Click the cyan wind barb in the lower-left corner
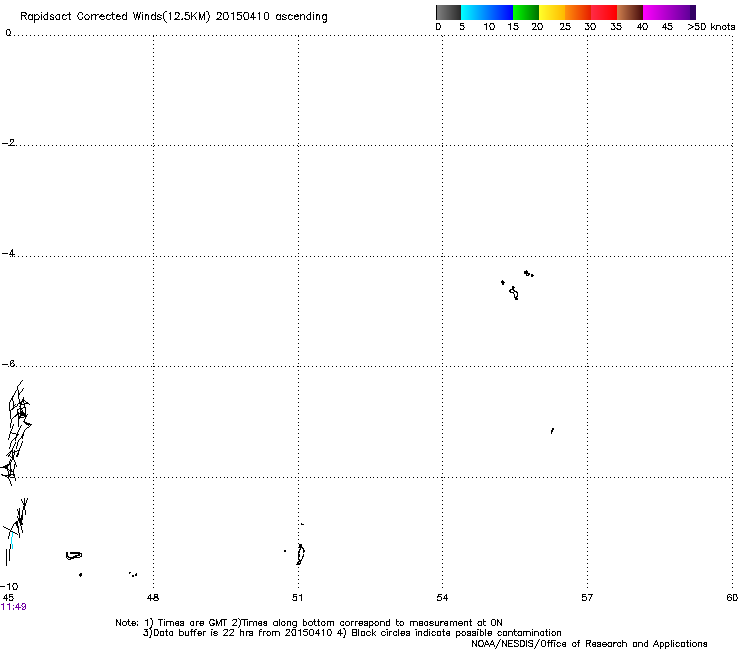The image size is (740, 650). point(12,540)
